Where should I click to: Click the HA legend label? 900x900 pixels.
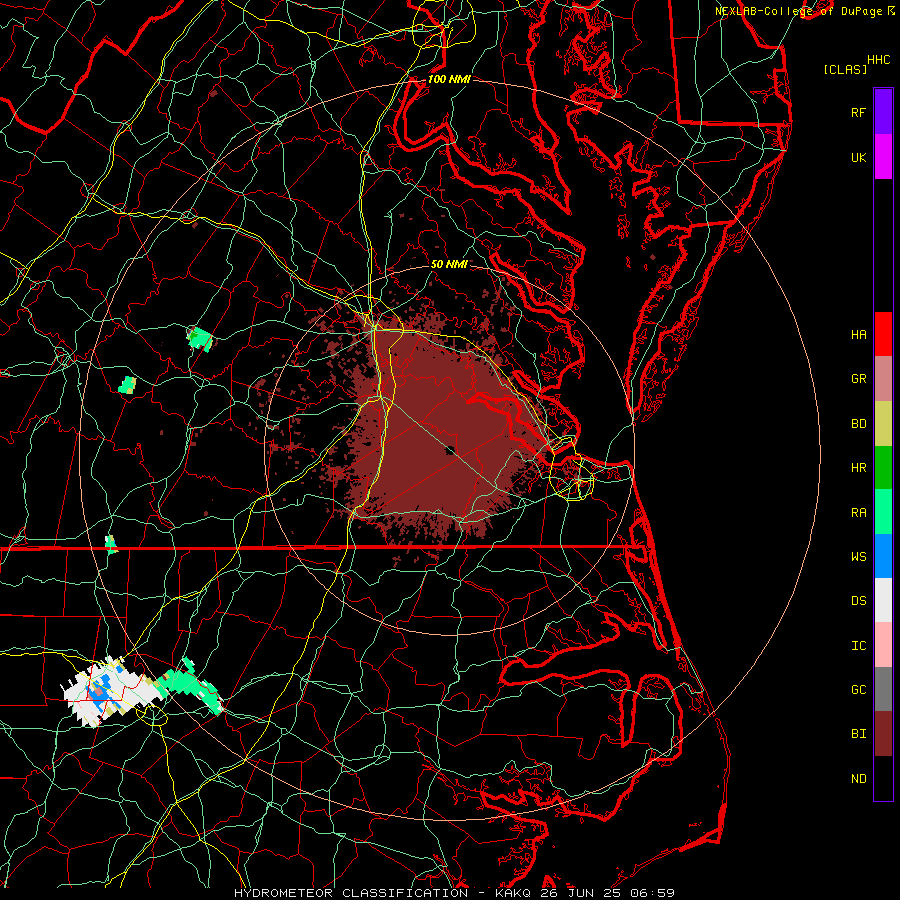pyautogui.click(x=858, y=335)
